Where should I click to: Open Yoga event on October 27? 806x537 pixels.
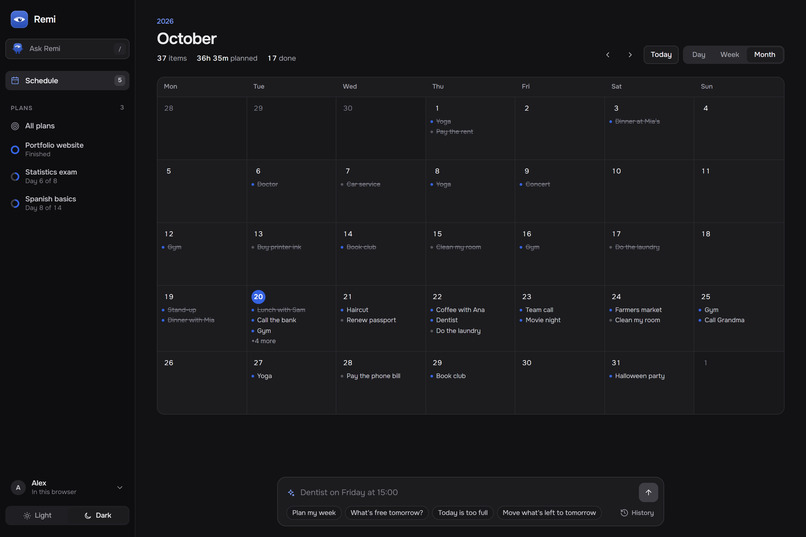click(x=264, y=376)
